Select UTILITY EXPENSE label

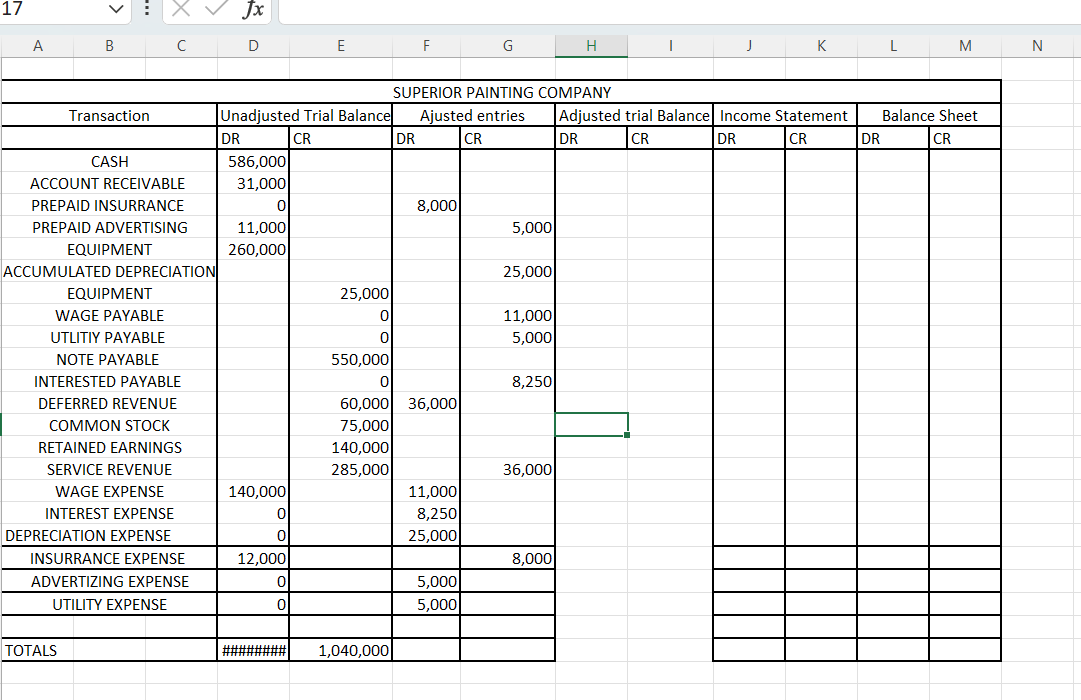[x=110, y=605]
